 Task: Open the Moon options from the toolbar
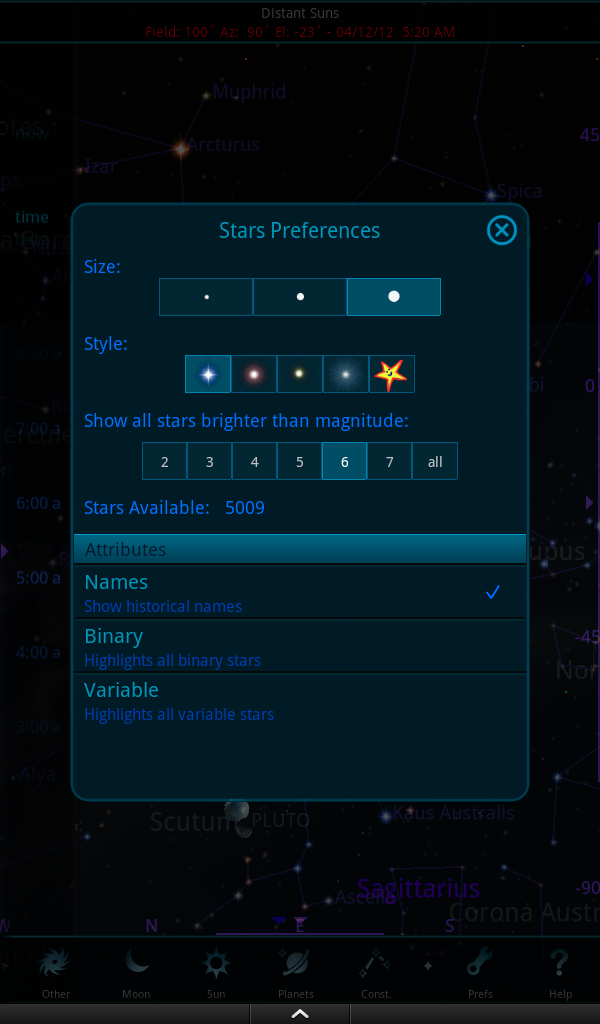coord(136,970)
